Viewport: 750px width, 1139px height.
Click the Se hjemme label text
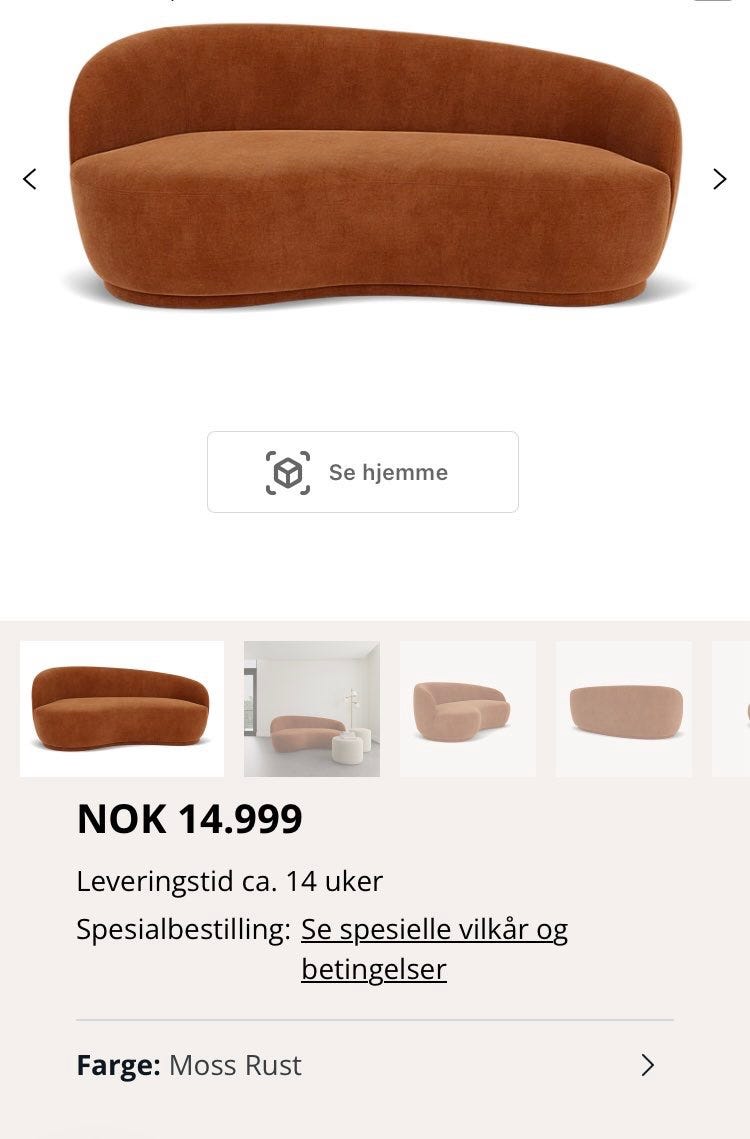coord(388,472)
